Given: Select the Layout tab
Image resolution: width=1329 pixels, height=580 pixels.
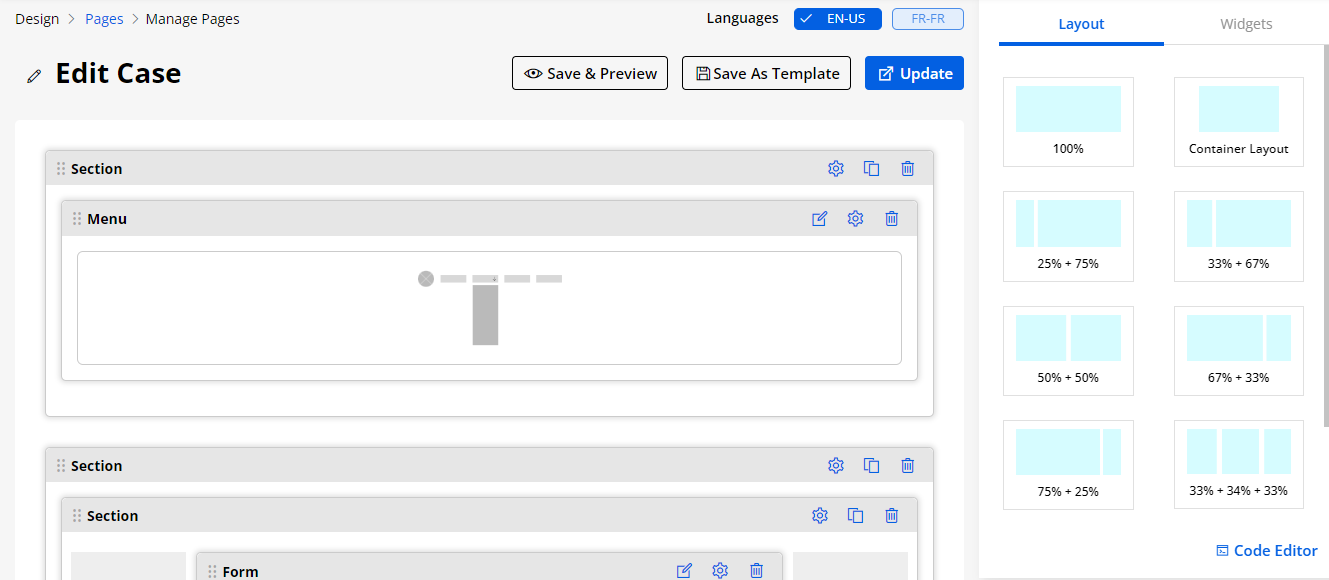Looking at the screenshot, I should [x=1081, y=24].
